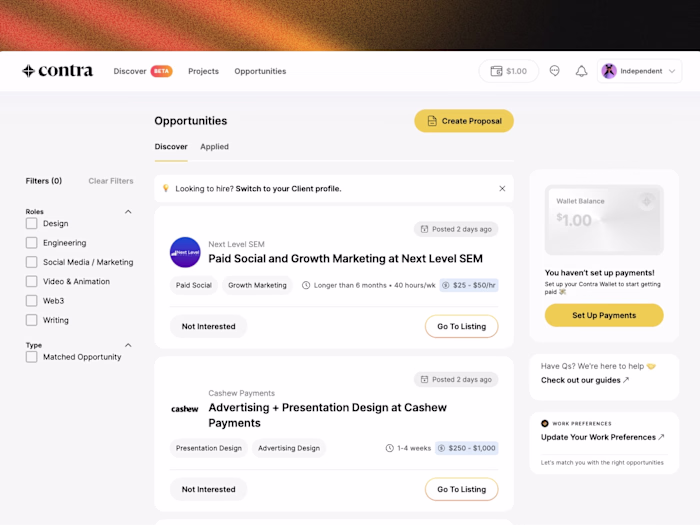Click the Cashew Payments company name
The image size is (700, 525).
click(x=242, y=393)
